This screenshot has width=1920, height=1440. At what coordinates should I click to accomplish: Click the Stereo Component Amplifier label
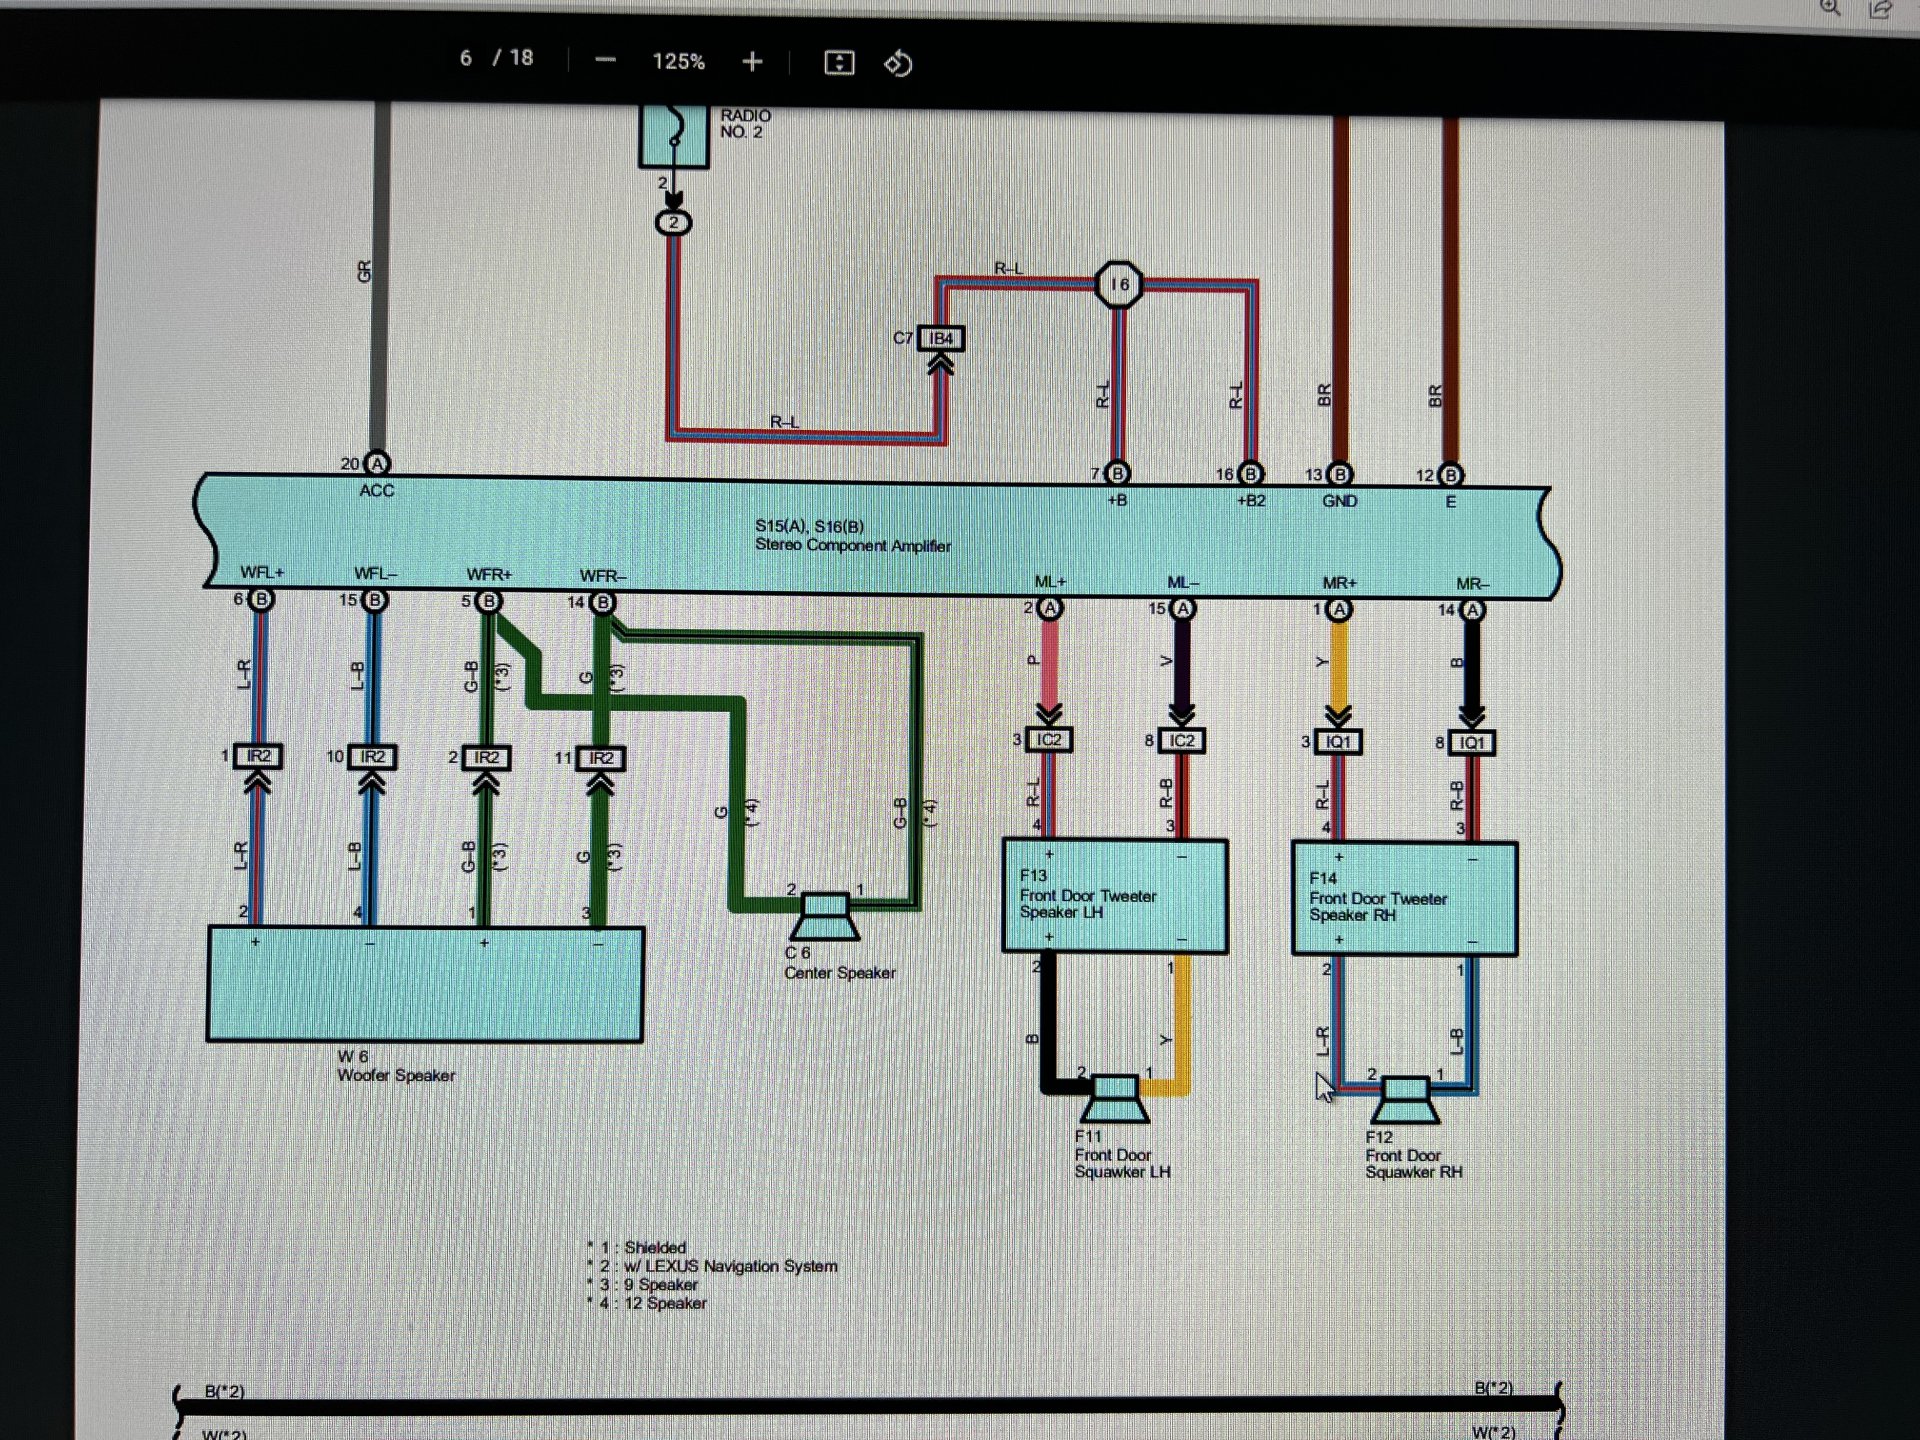853,545
